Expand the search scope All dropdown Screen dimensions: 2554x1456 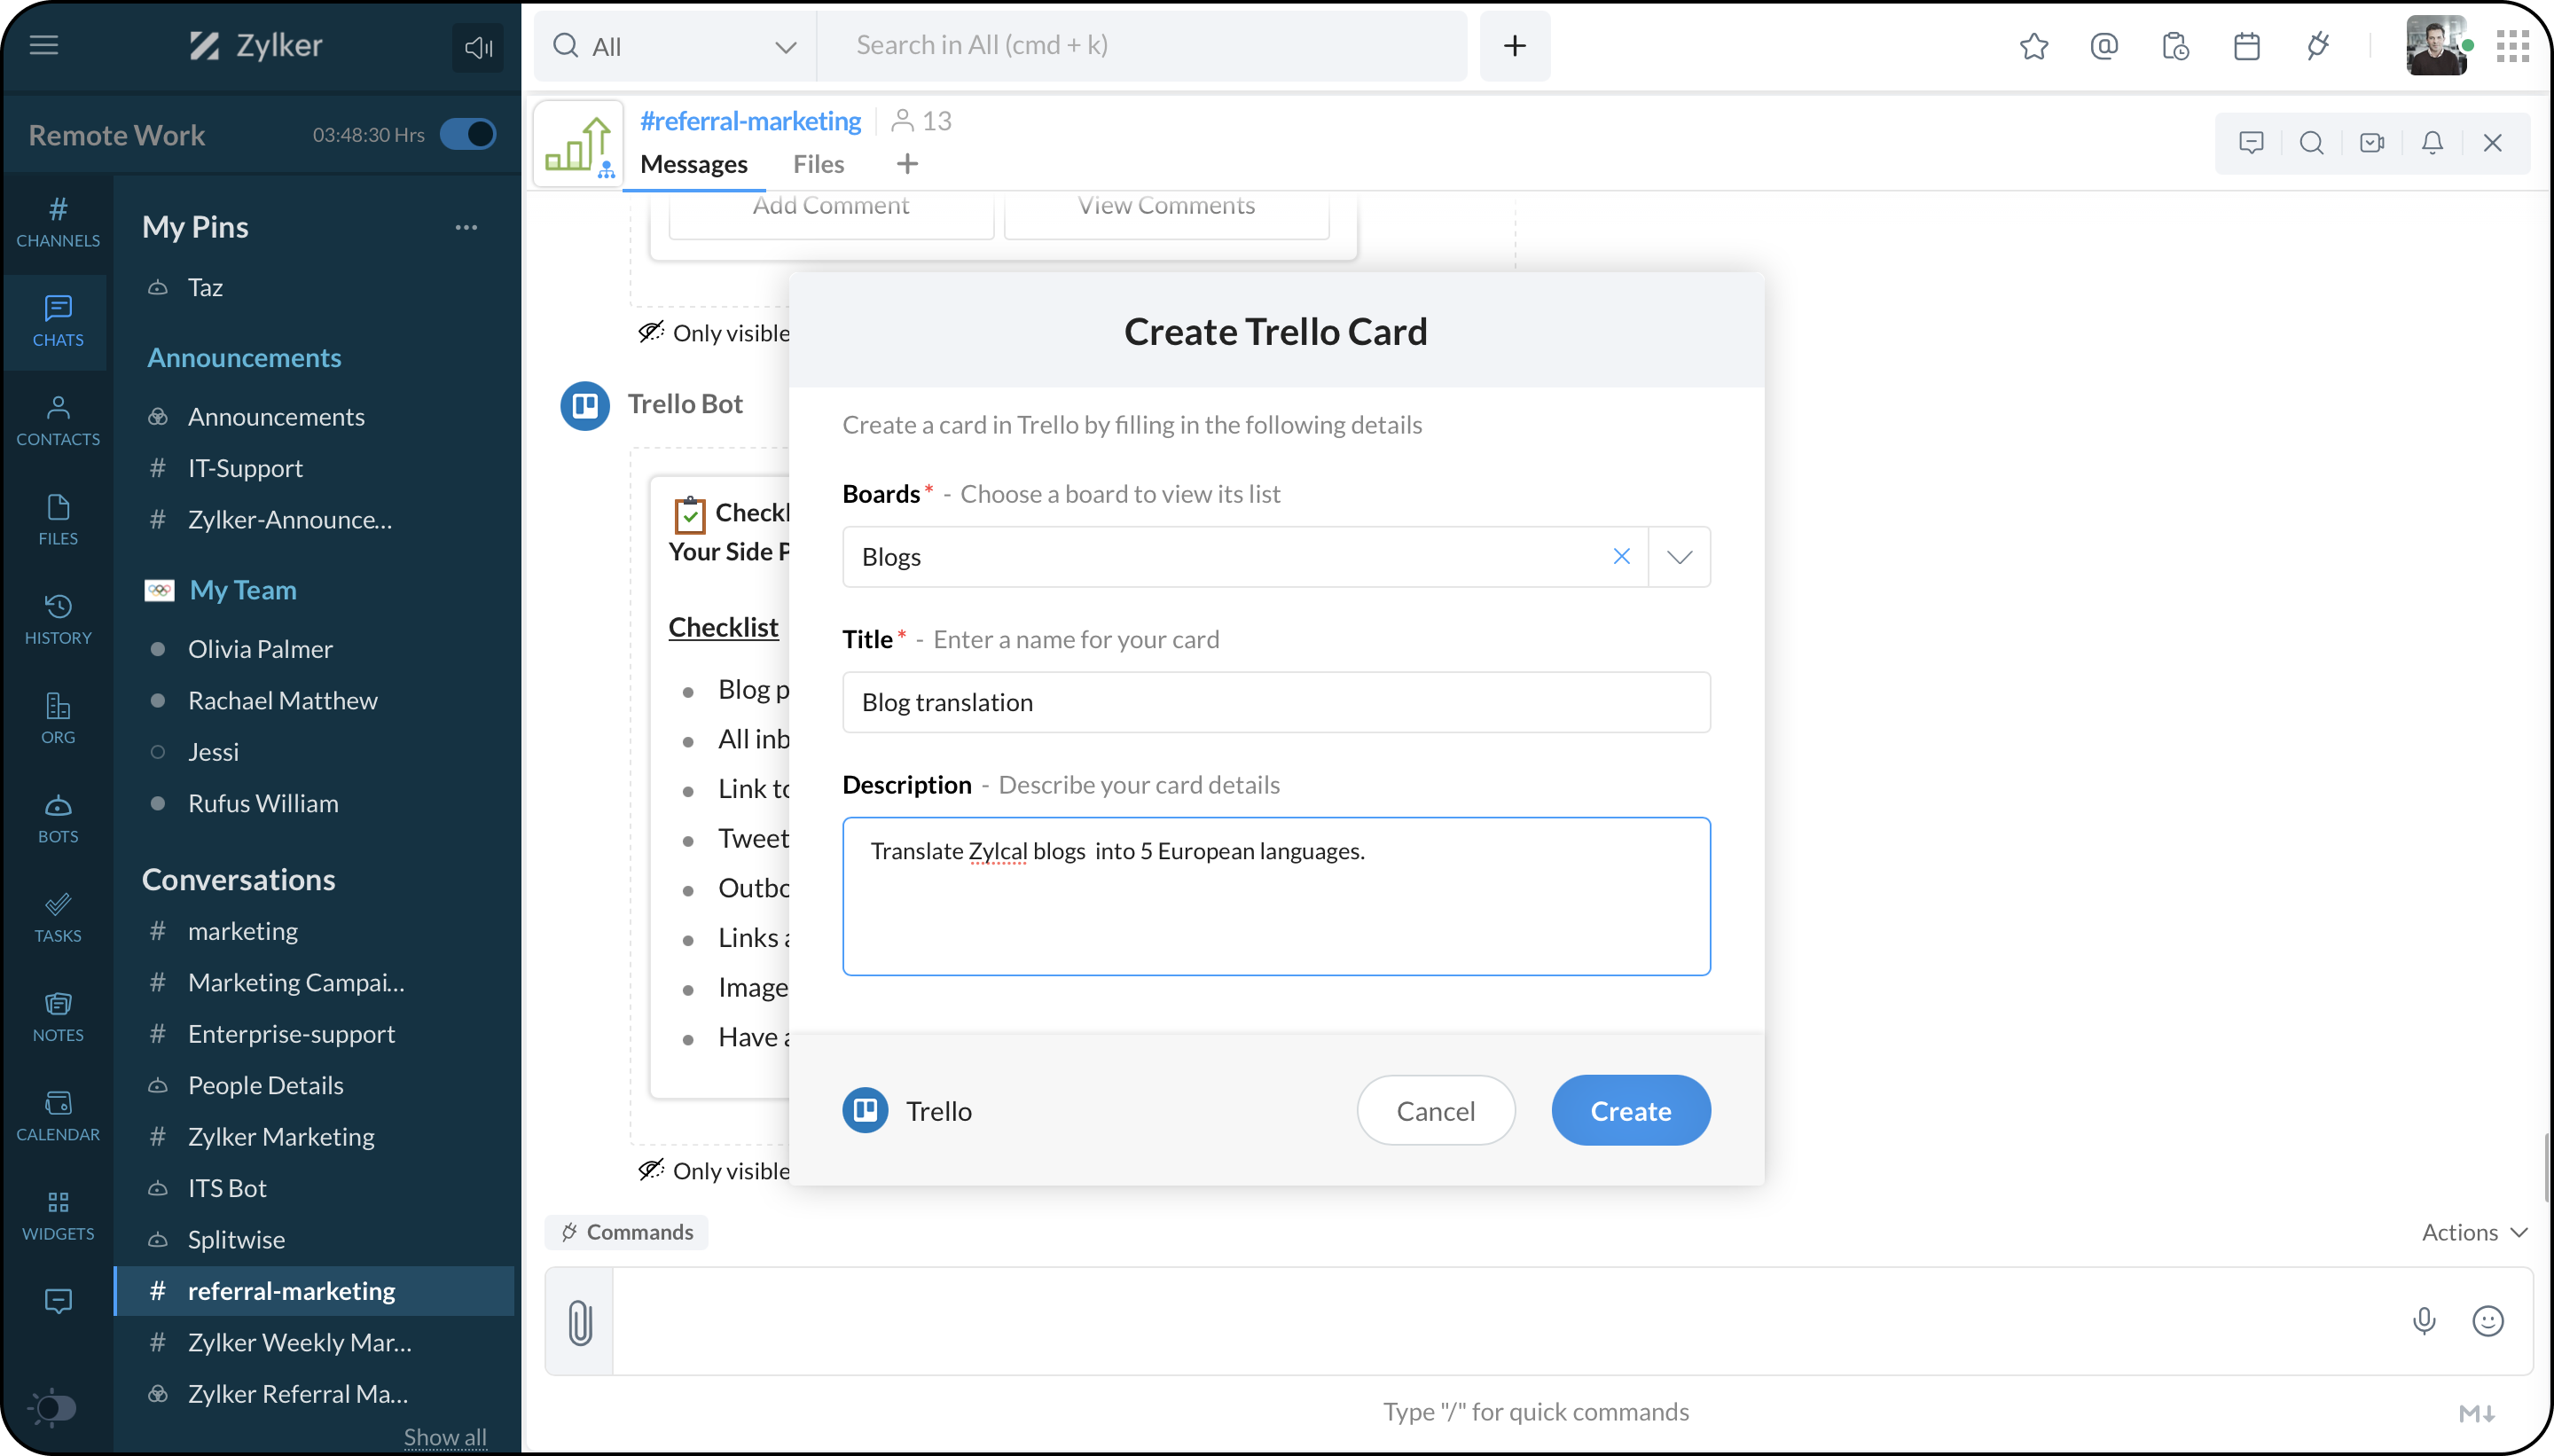[675, 46]
